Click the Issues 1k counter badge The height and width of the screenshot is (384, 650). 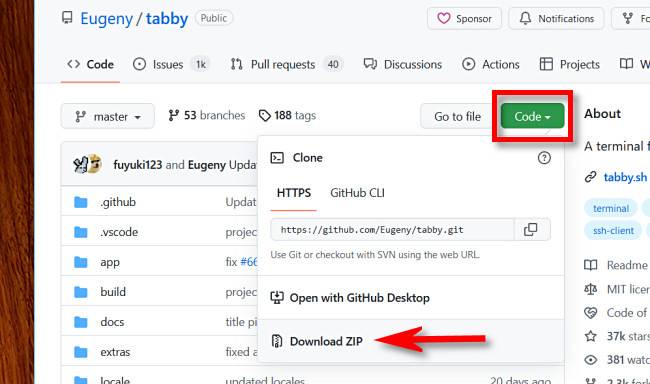click(201, 64)
